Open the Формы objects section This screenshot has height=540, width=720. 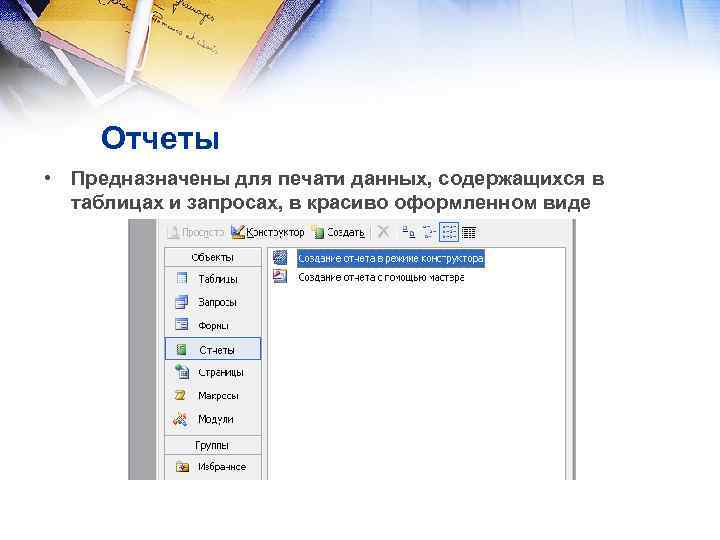213,325
